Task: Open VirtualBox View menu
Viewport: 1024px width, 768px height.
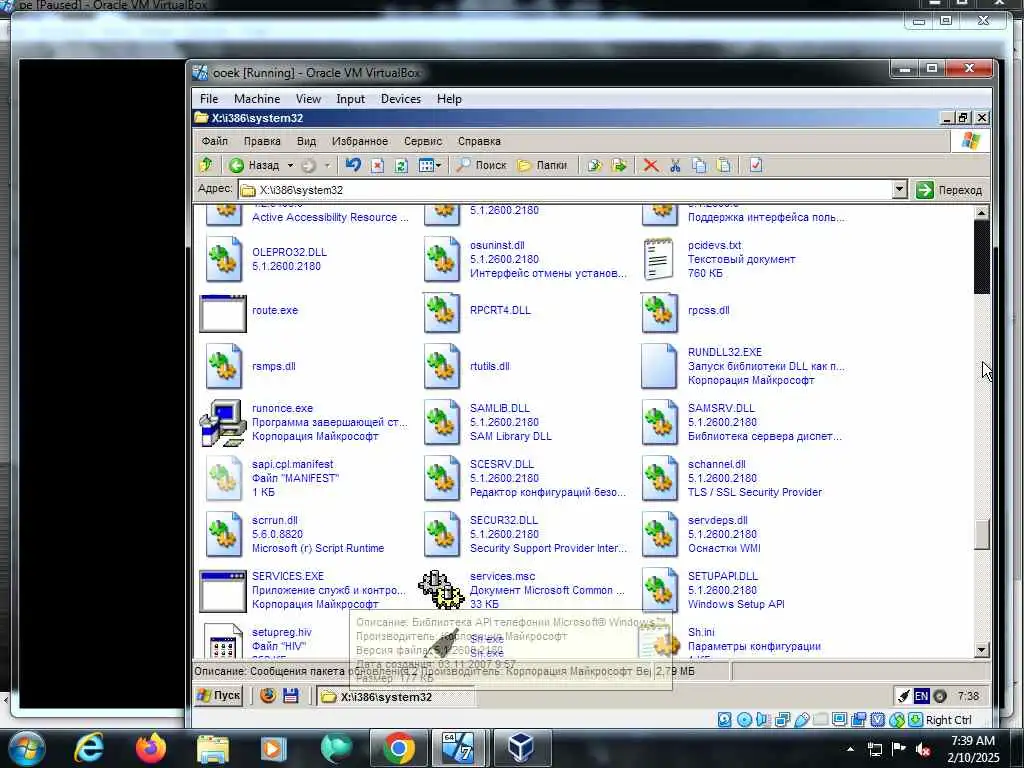Action: pyautogui.click(x=308, y=99)
